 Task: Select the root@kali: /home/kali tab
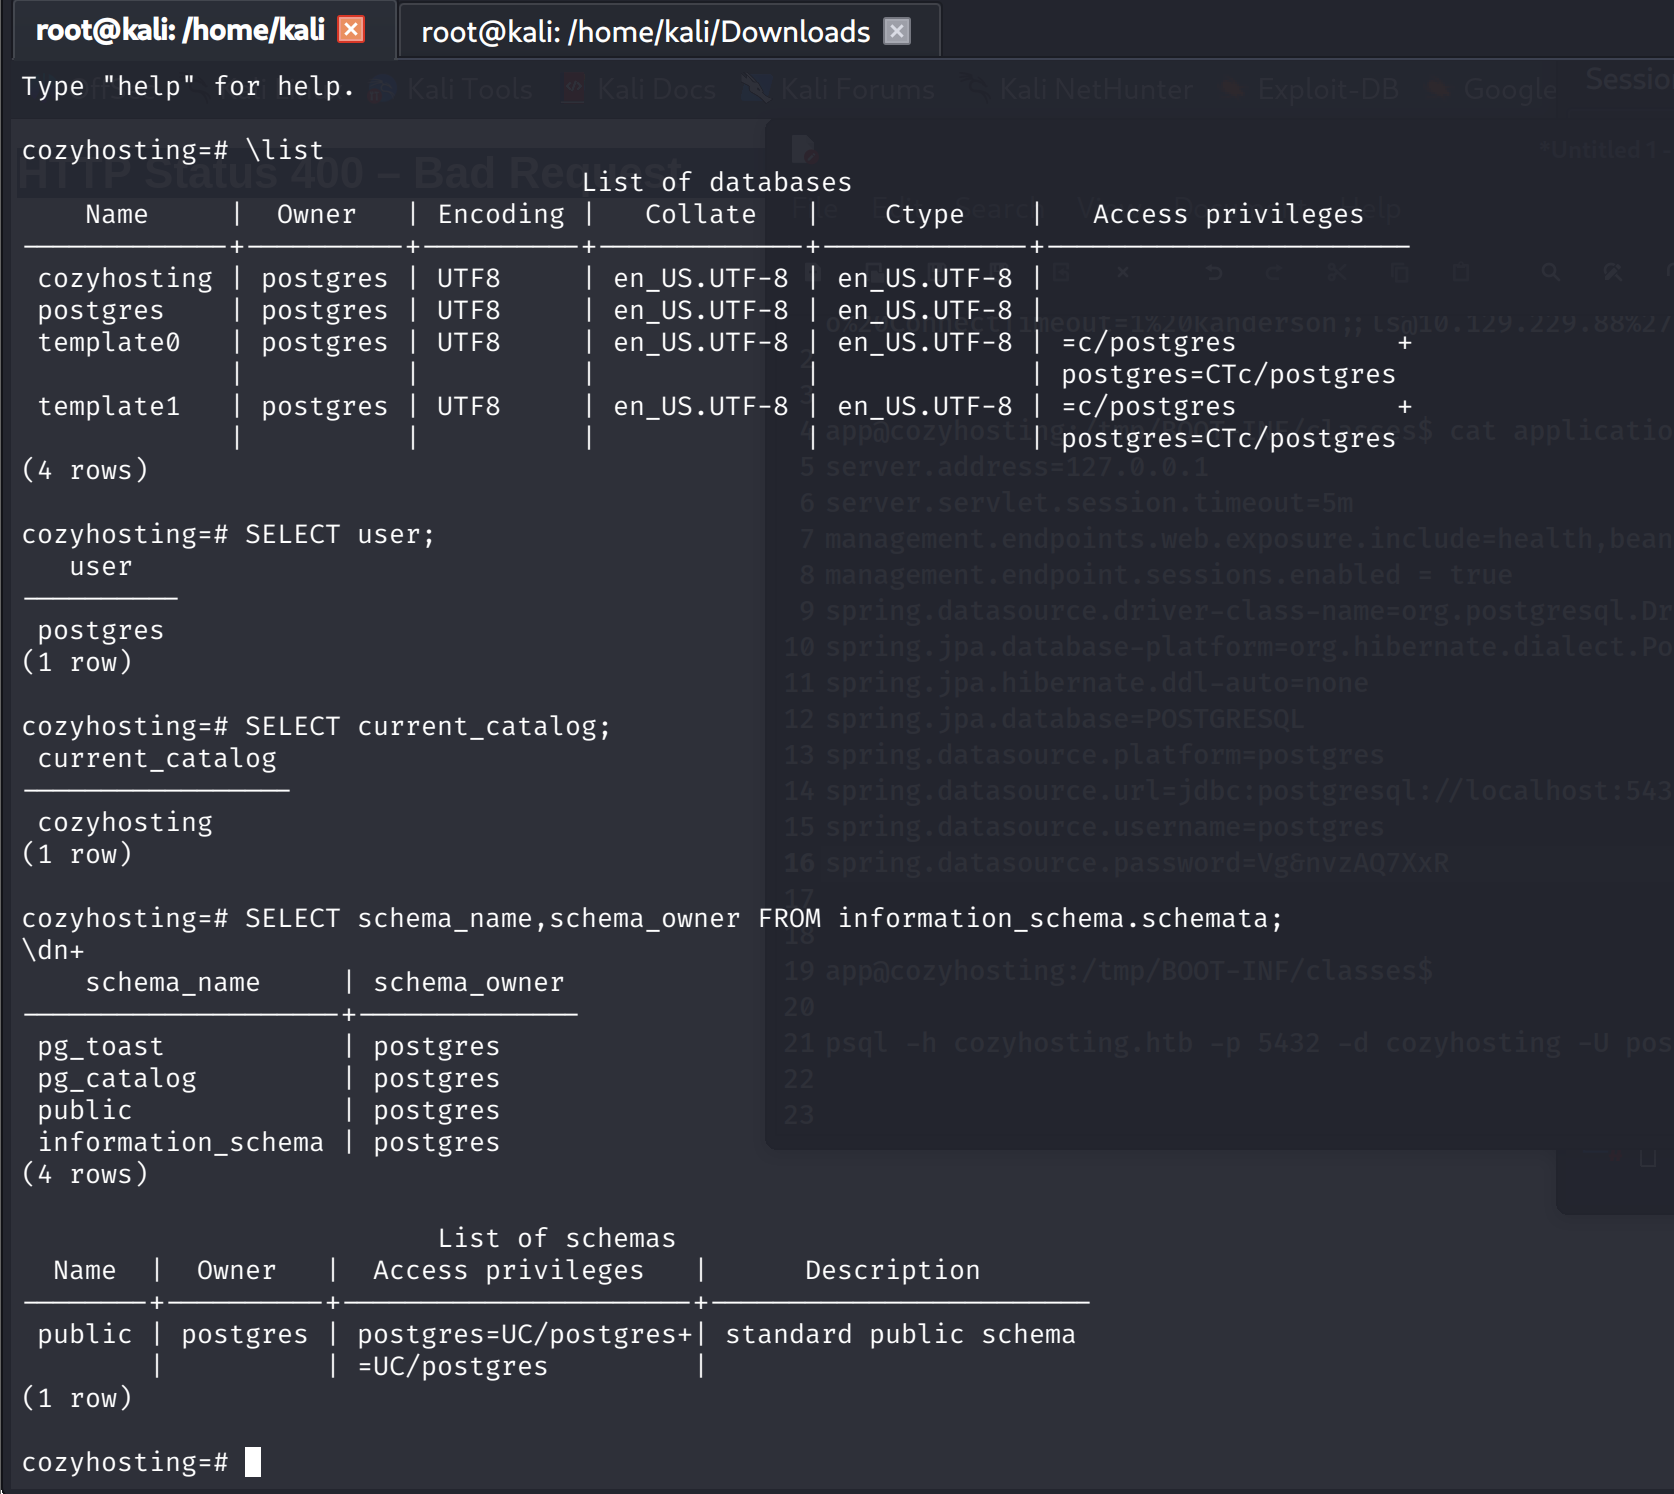pos(180,30)
